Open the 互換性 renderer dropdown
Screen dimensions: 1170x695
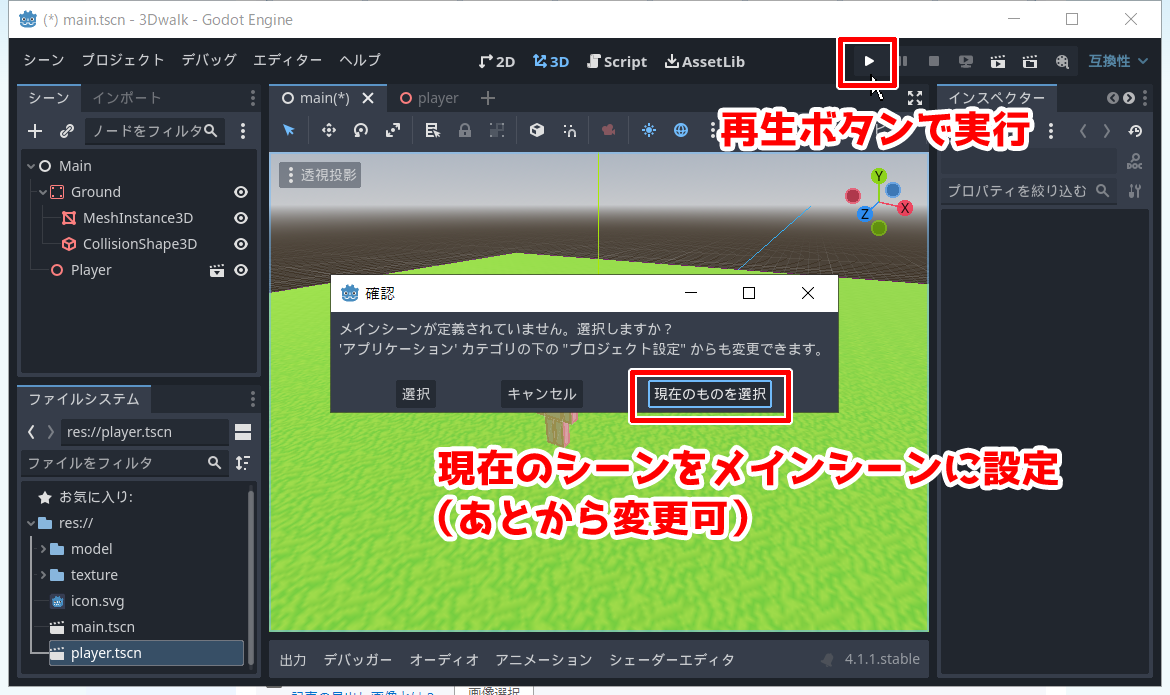pyautogui.click(x=1118, y=61)
